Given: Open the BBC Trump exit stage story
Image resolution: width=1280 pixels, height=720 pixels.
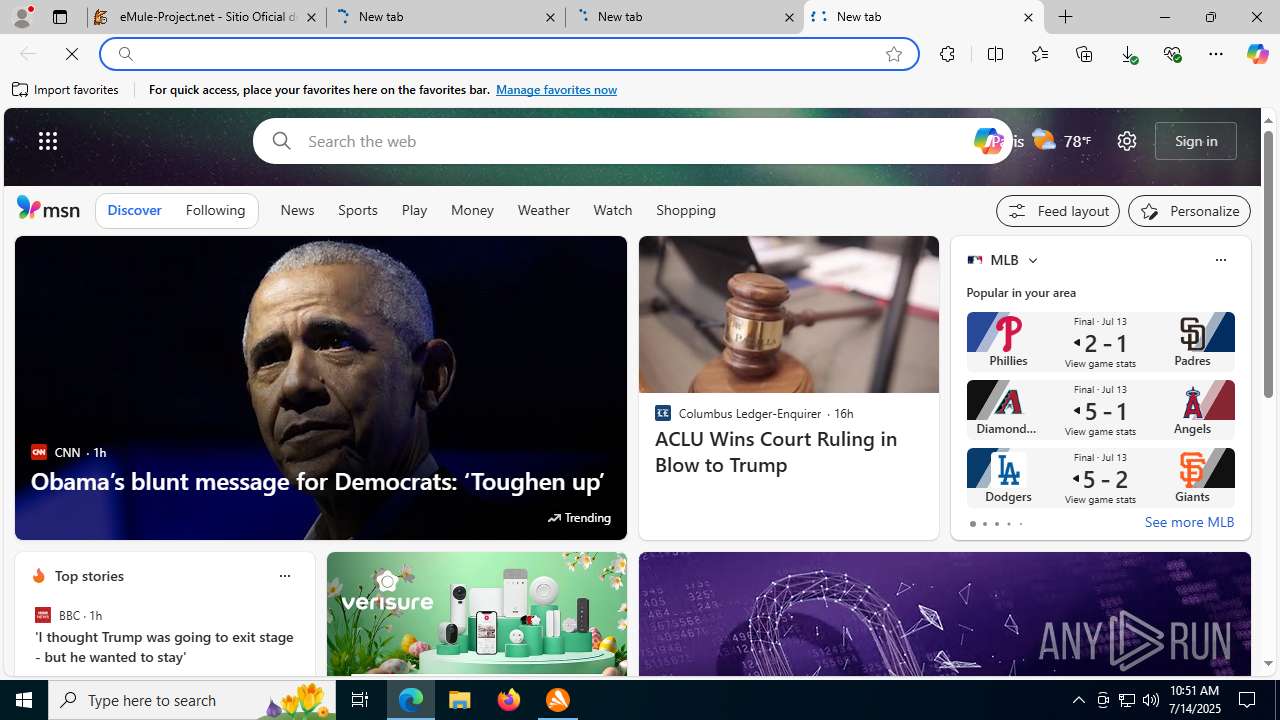Looking at the screenshot, I should tap(164, 647).
